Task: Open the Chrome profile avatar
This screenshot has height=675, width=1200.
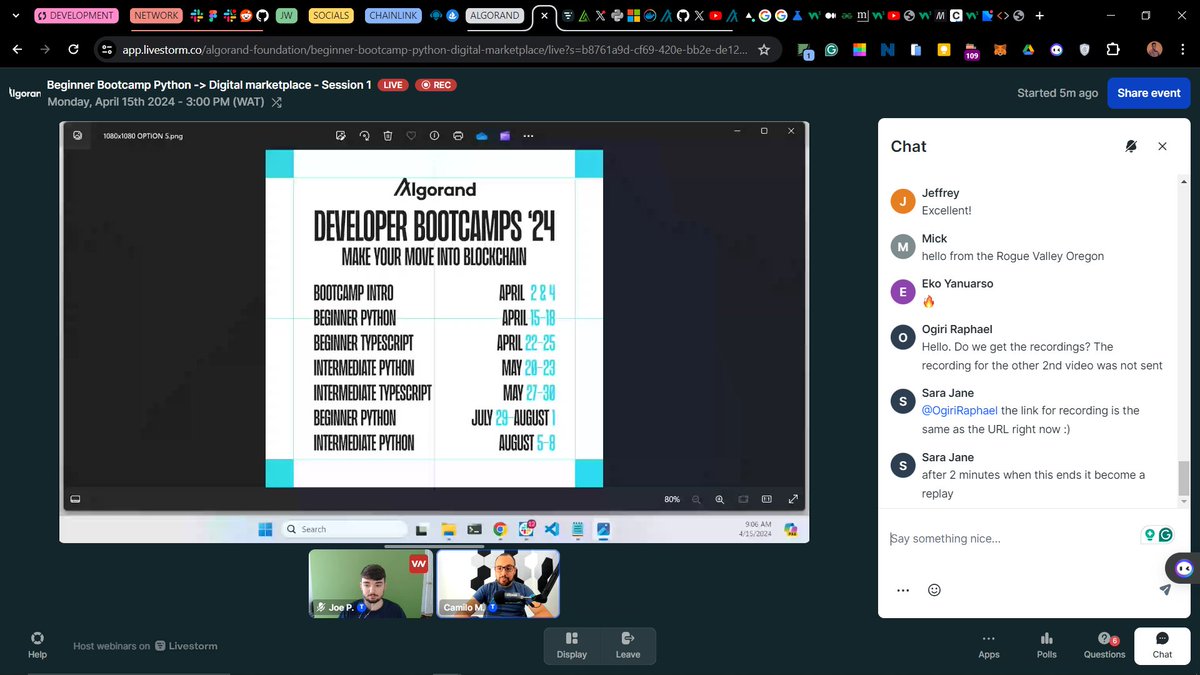Action: [1155, 50]
